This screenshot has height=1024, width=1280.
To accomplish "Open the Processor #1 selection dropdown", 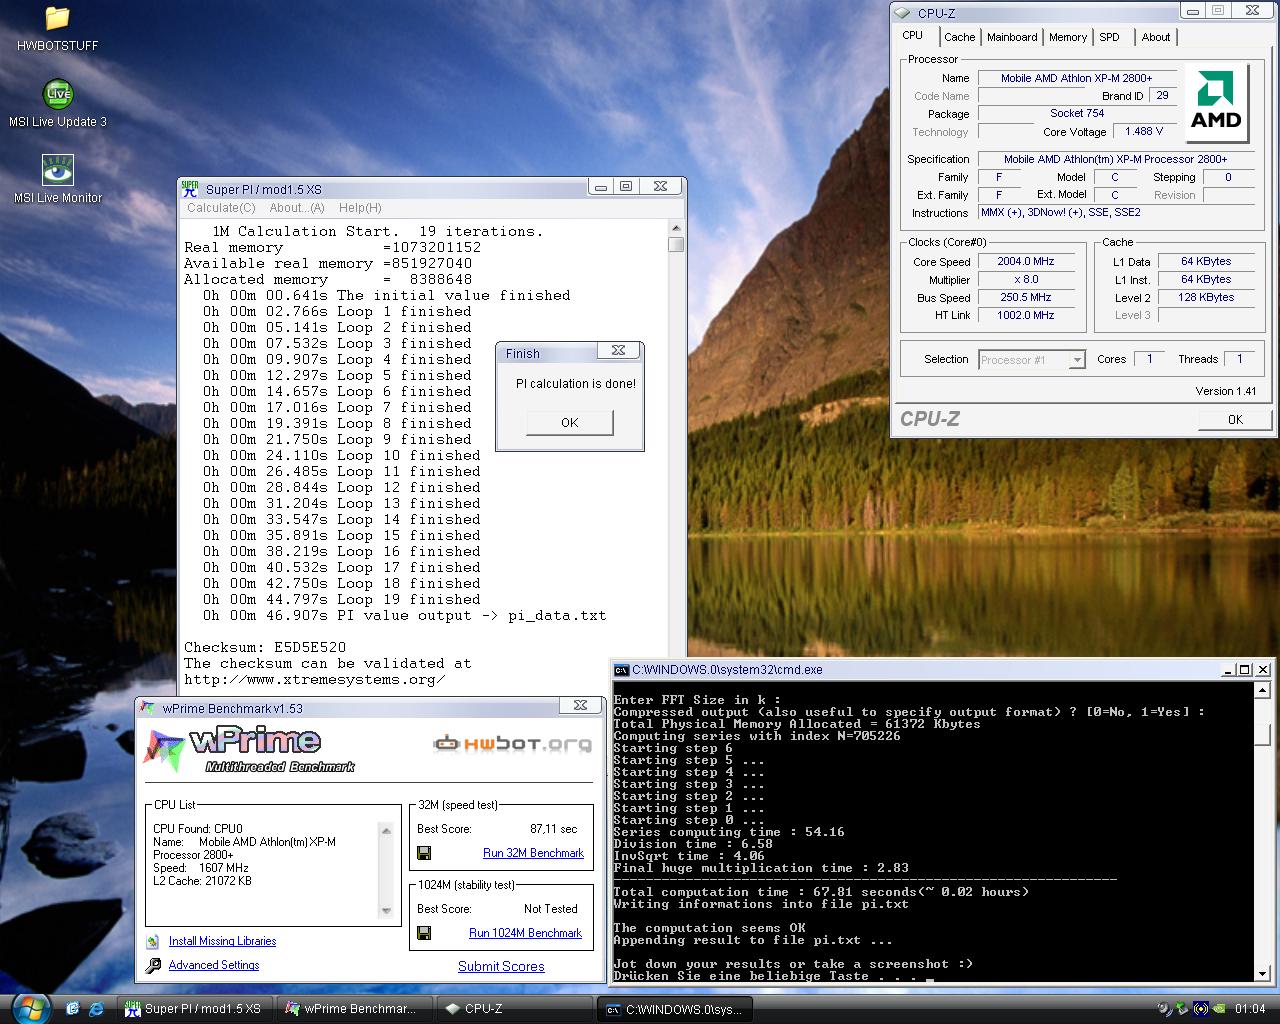I will pyautogui.click(x=1031, y=360).
